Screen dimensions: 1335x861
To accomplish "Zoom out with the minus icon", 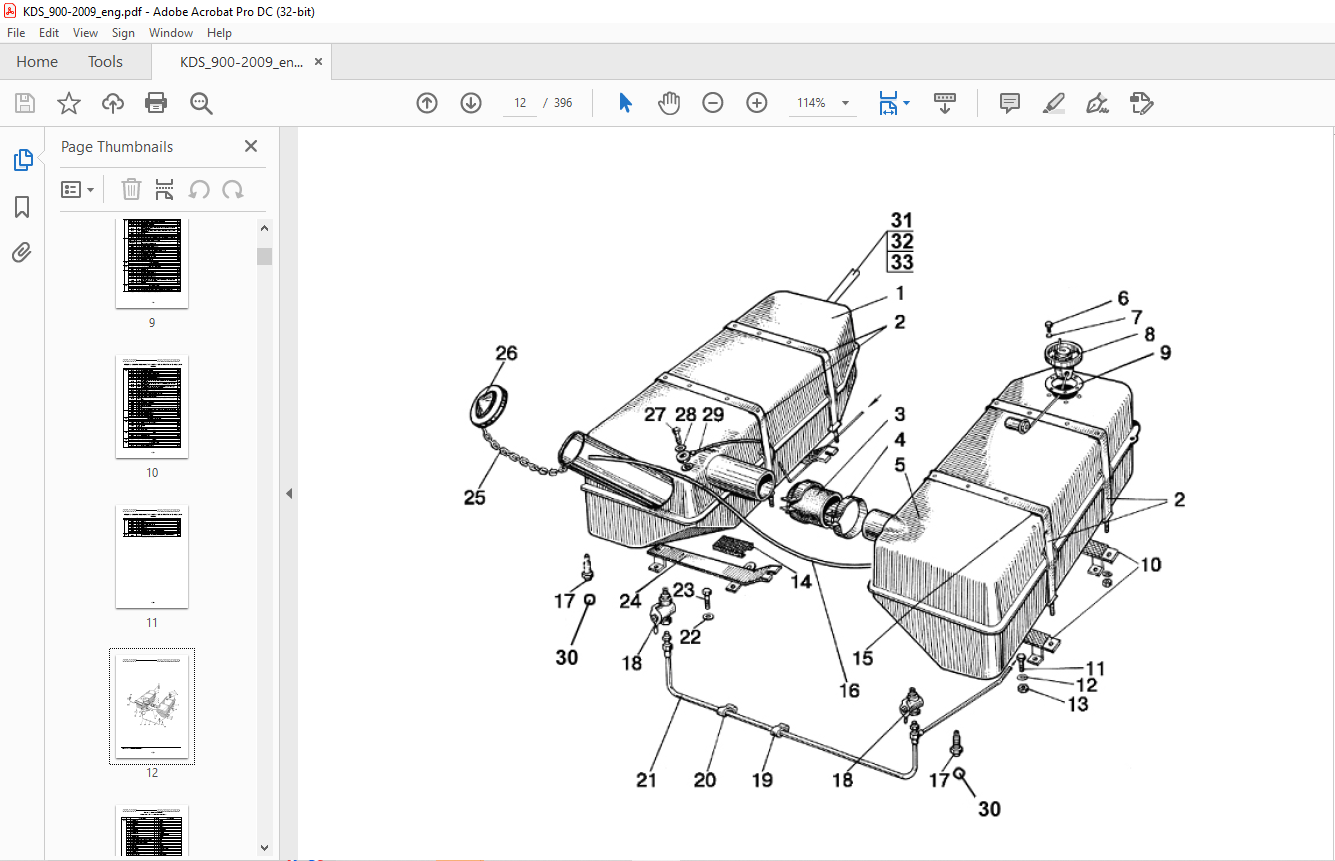I will point(713,103).
